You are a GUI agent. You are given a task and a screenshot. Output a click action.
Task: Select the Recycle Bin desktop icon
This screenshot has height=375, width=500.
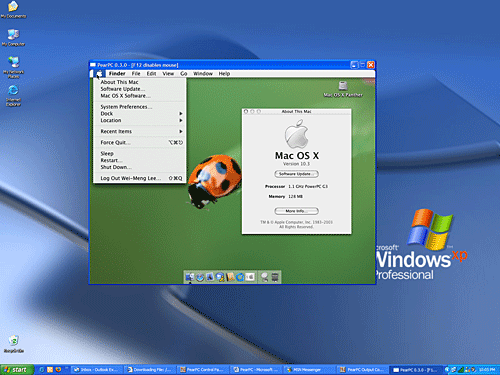(x=13, y=344)
